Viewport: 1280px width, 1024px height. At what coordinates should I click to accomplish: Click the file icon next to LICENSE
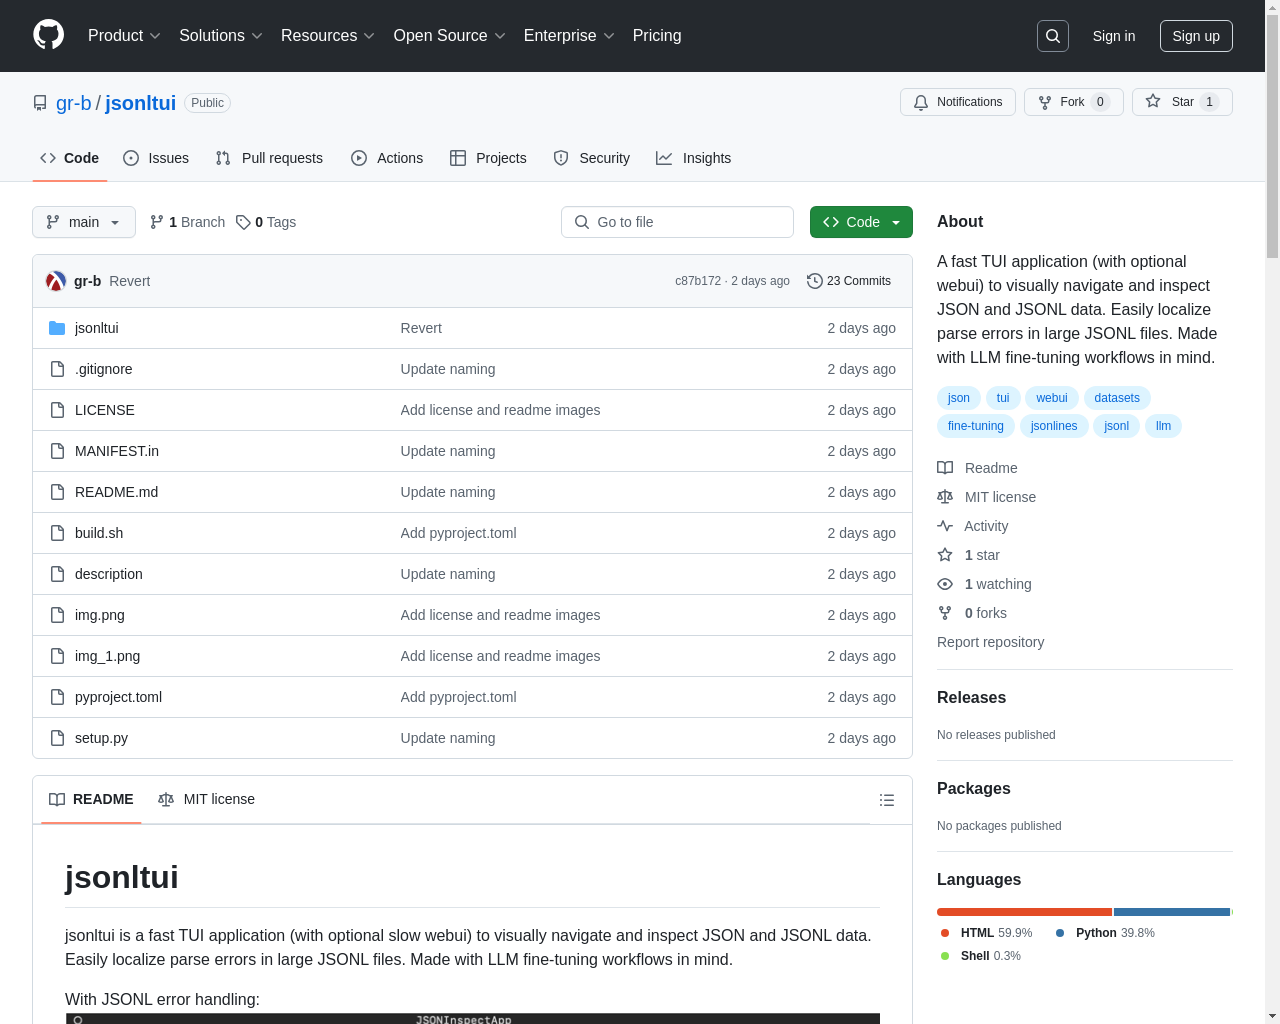(x=57, y=410)
